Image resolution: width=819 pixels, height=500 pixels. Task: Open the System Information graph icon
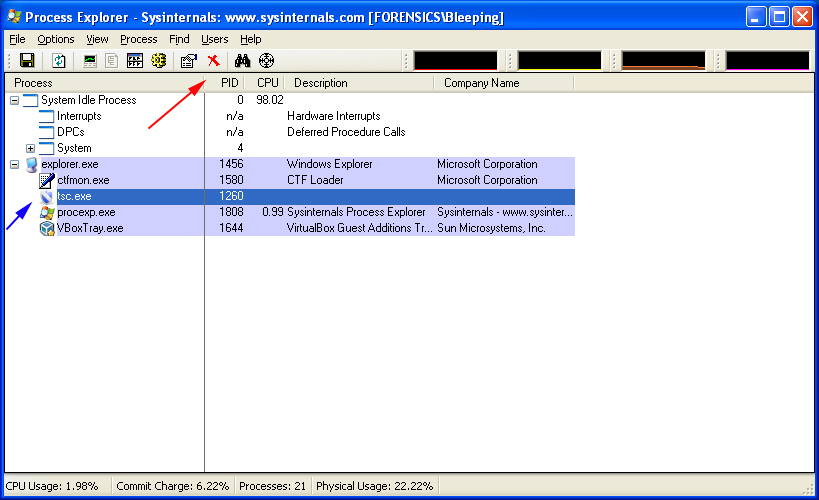click(x=90, y=61)
